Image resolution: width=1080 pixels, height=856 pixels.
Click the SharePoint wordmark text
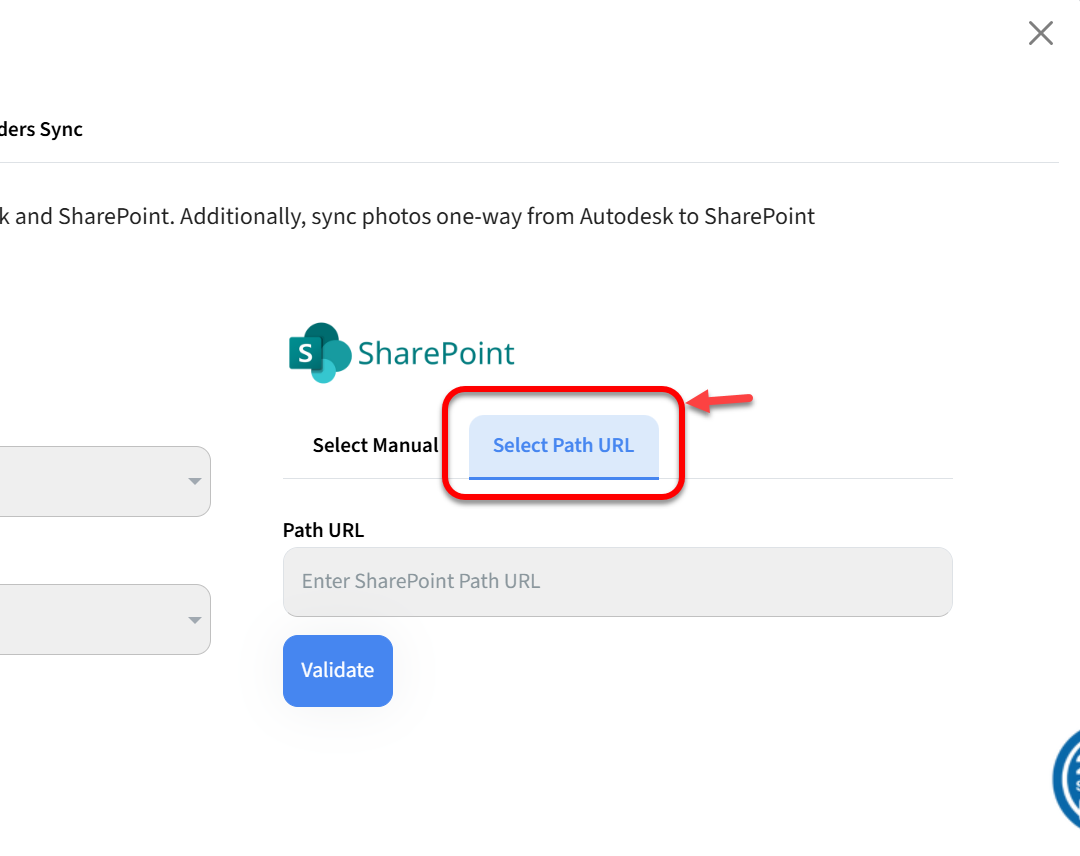click(436, 354)
